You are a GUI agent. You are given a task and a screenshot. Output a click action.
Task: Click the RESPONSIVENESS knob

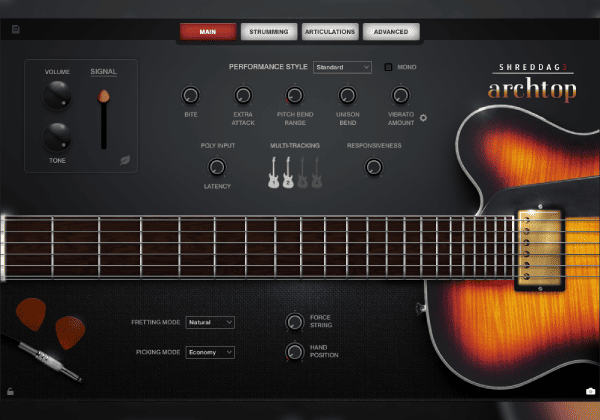click(374, 167)
